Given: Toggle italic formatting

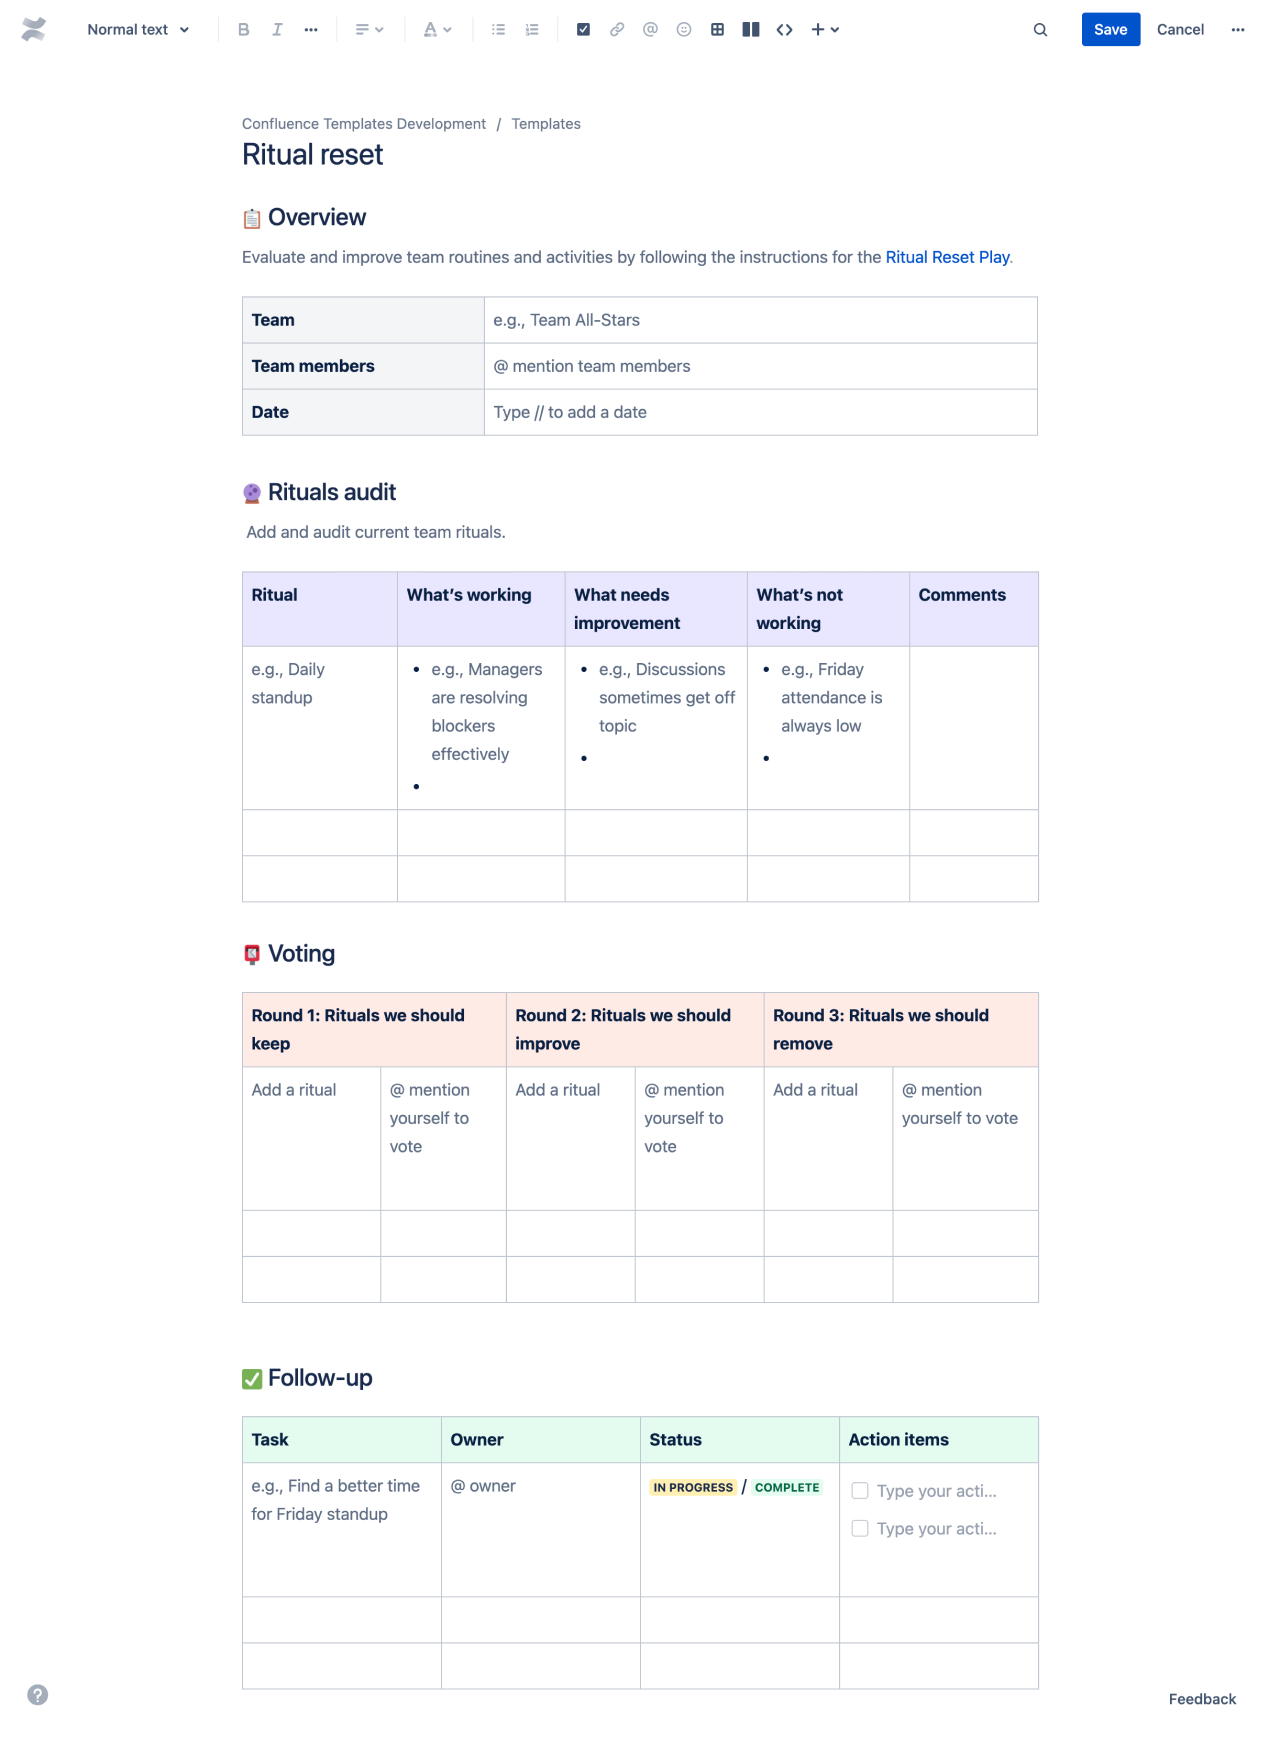Looking at the screenshot, I should pos(277,29).
